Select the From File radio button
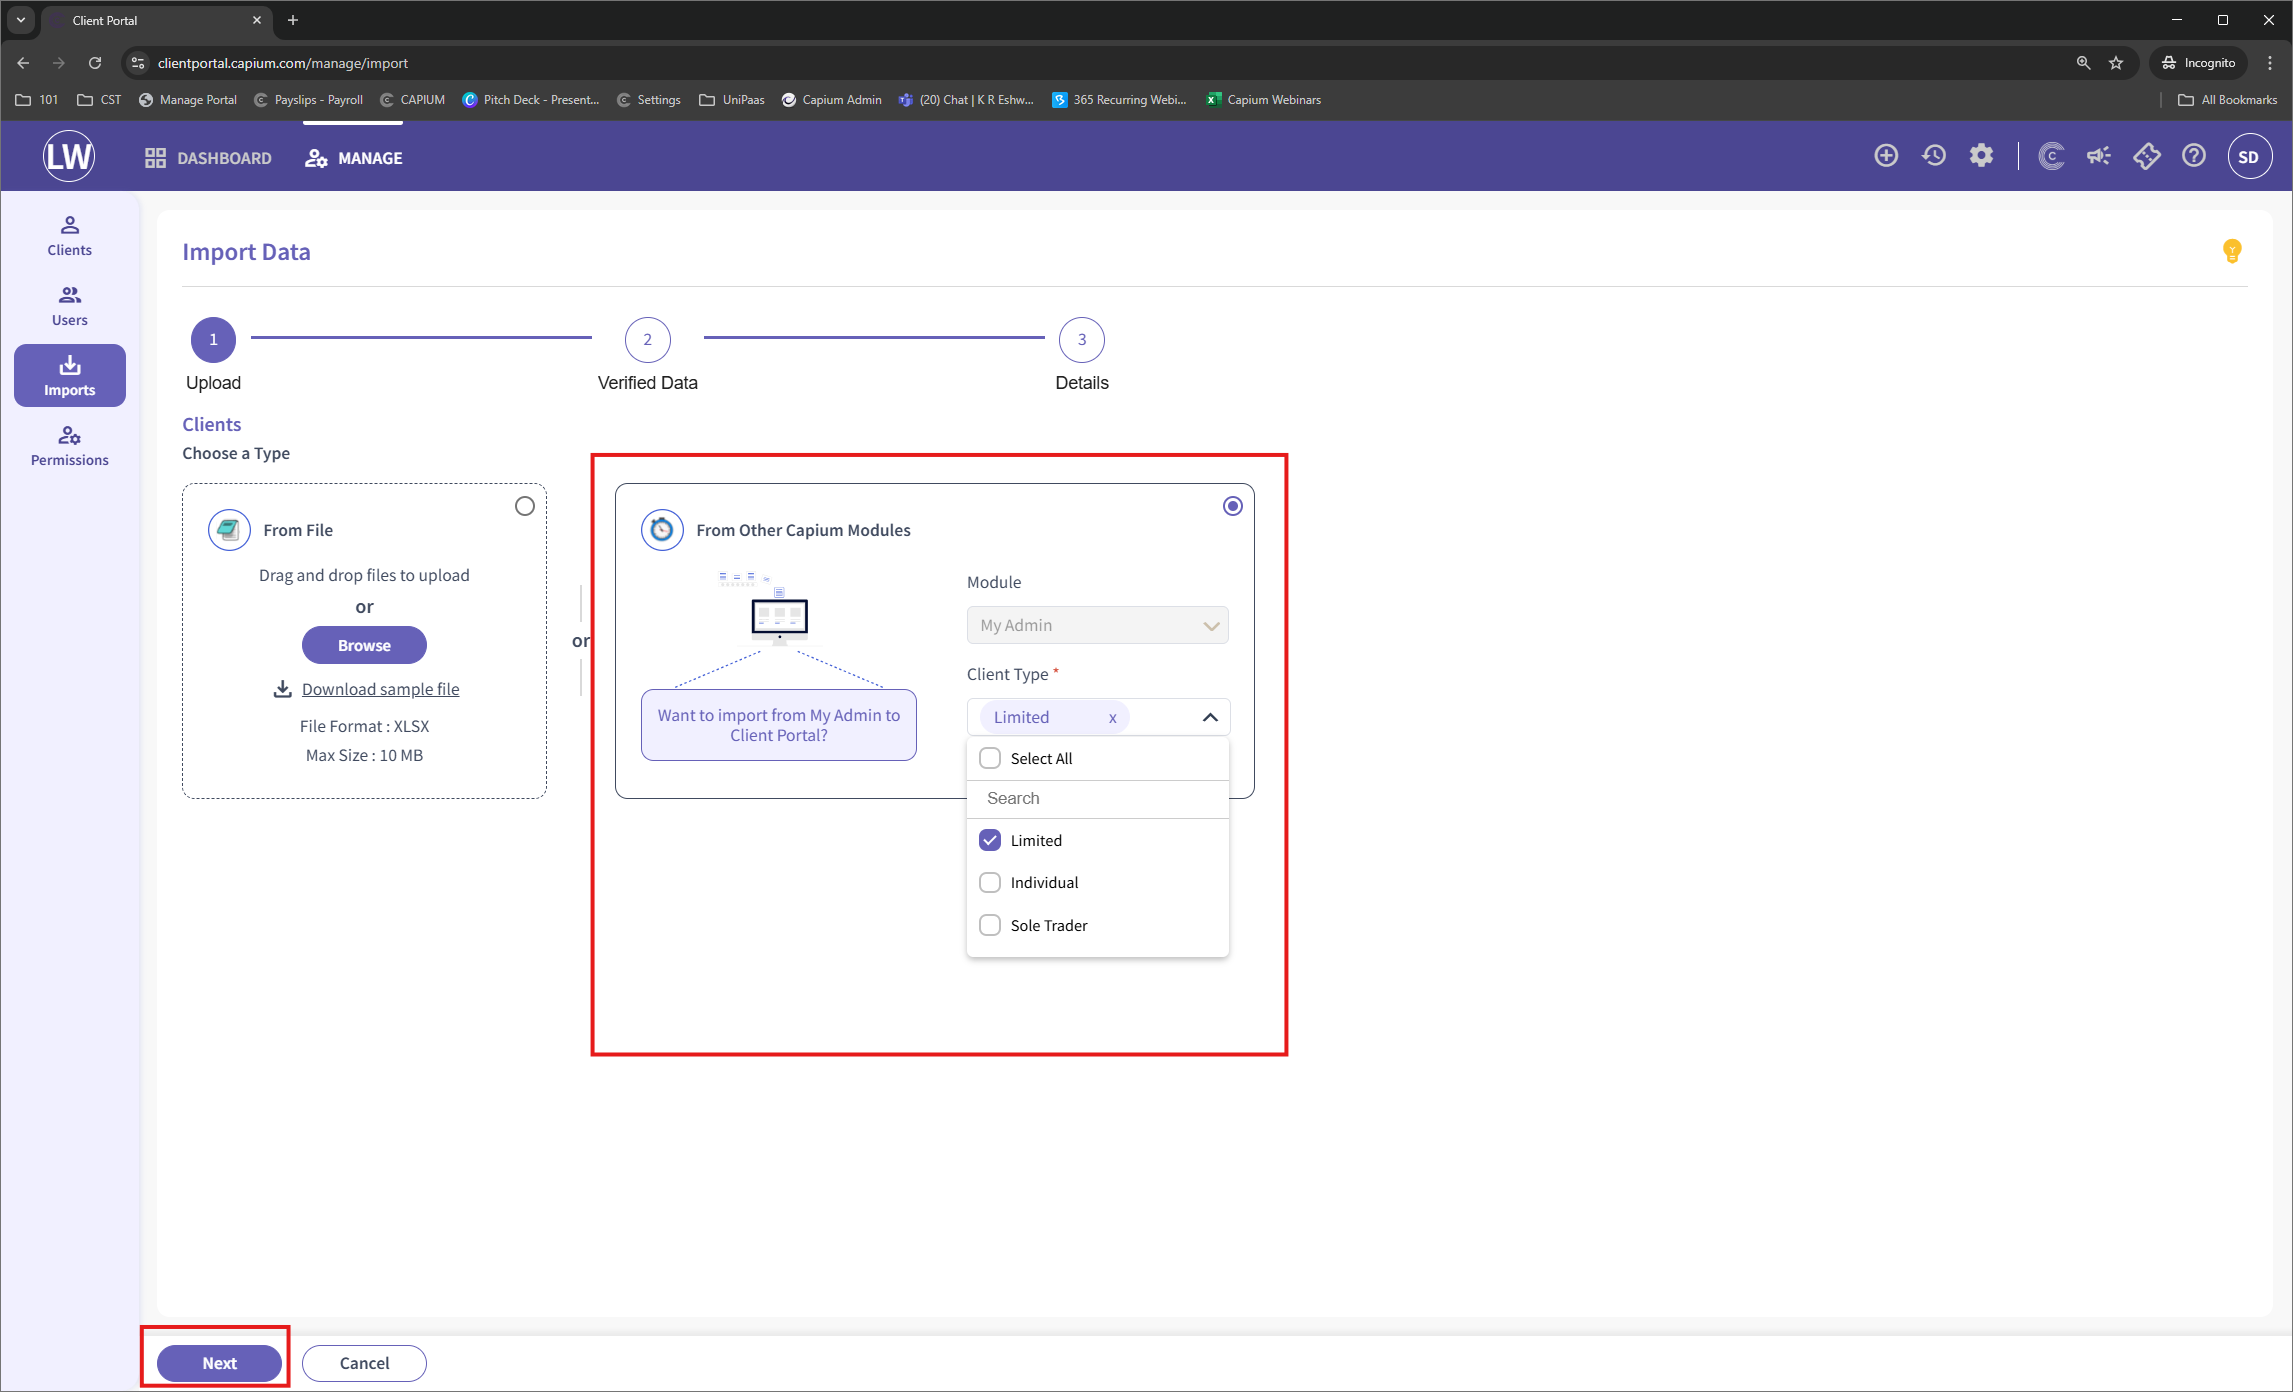The height and width of the screenshot is (1392, 2293). (x=525, y=506)
